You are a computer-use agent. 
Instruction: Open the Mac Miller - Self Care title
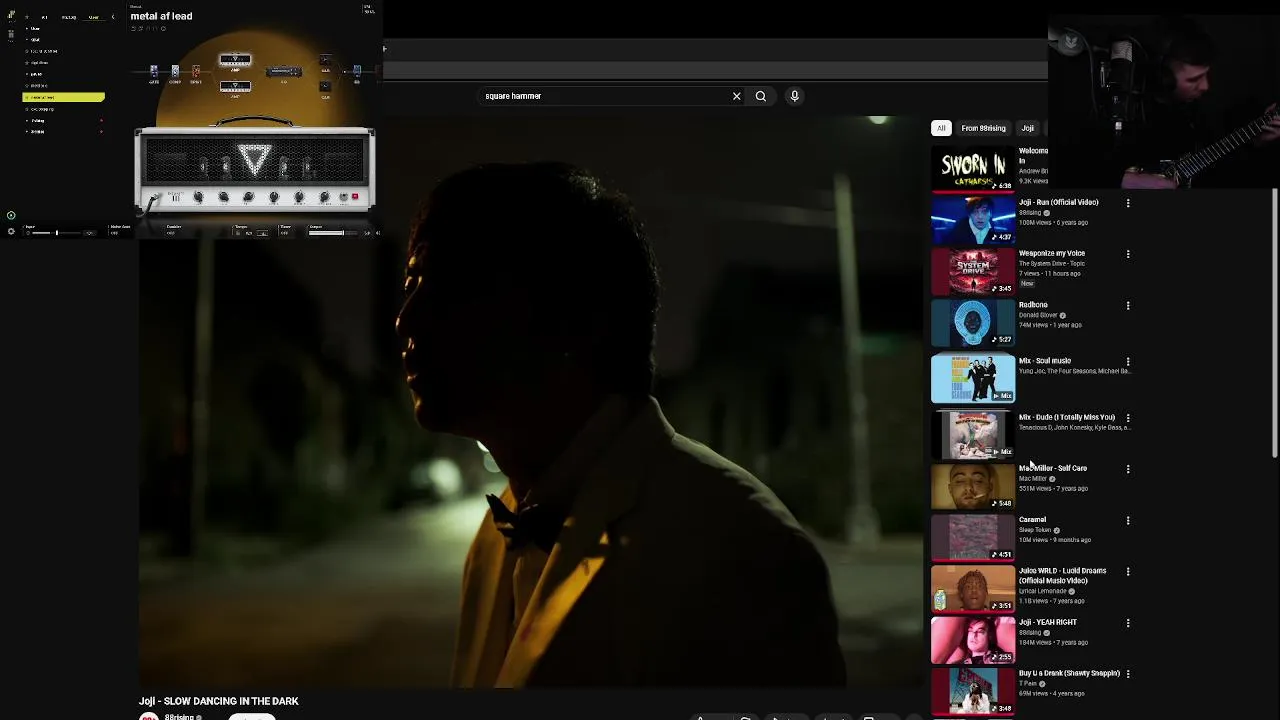pos(1053,468)
